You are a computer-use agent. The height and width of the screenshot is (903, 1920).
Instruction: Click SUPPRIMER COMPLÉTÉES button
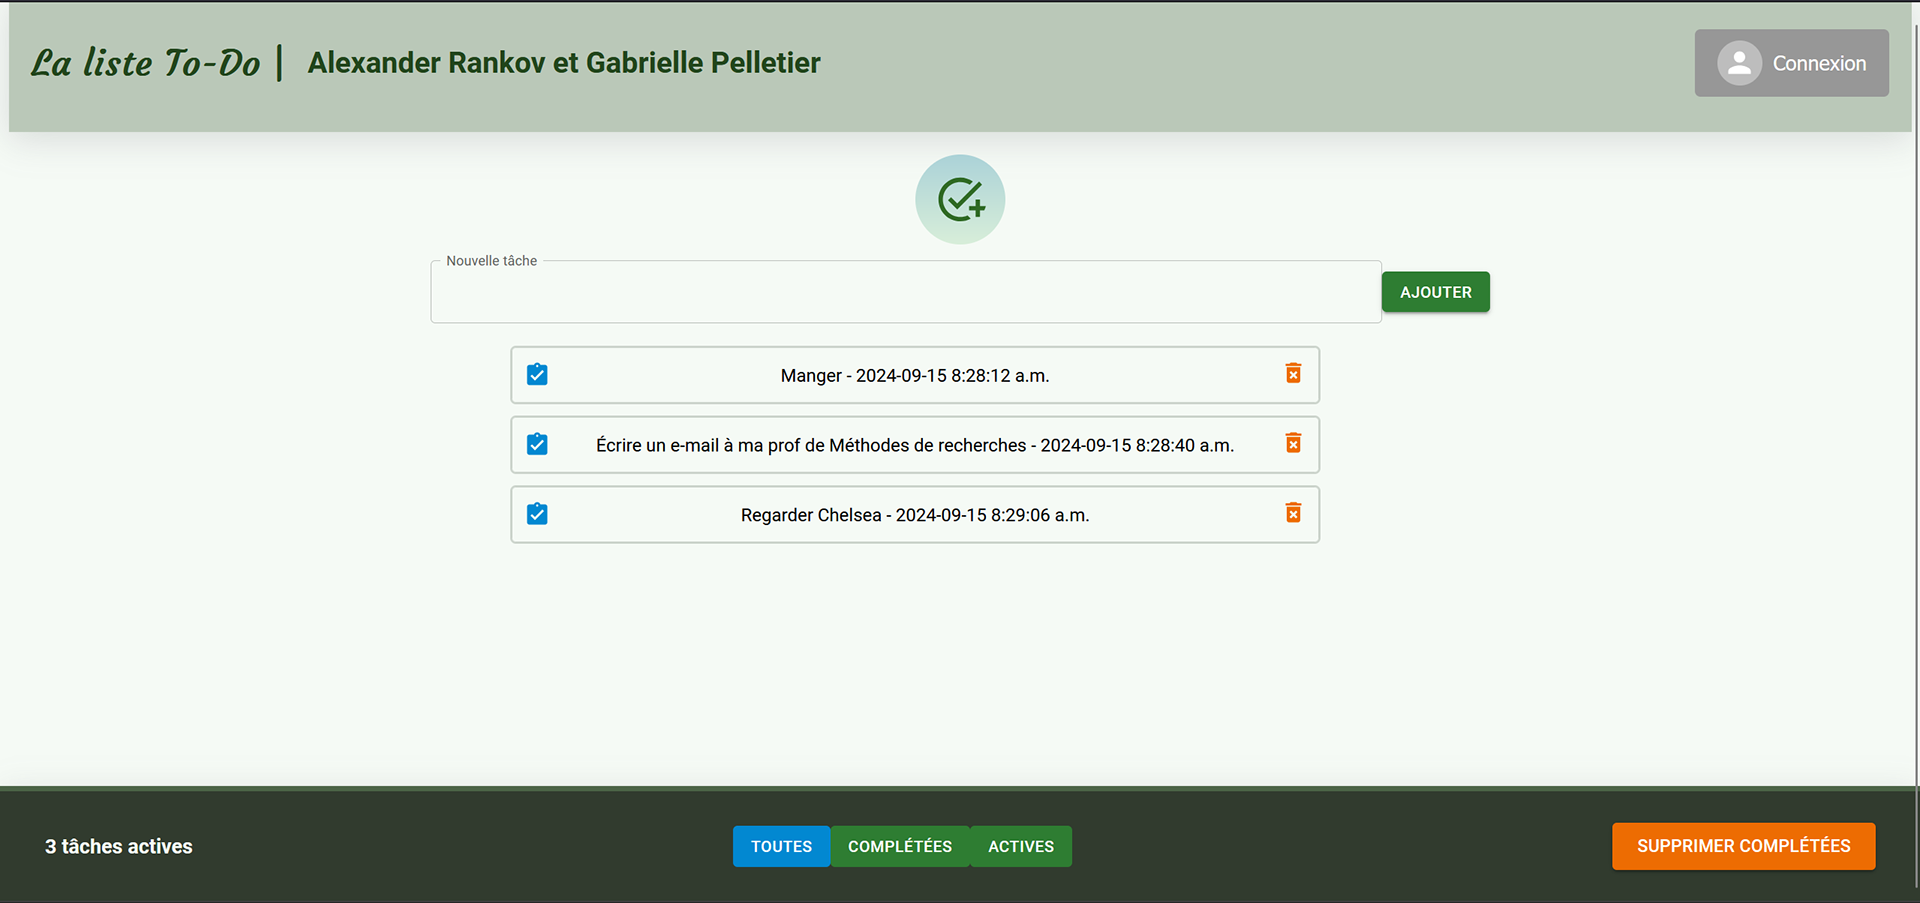[x=1743, y=846]
